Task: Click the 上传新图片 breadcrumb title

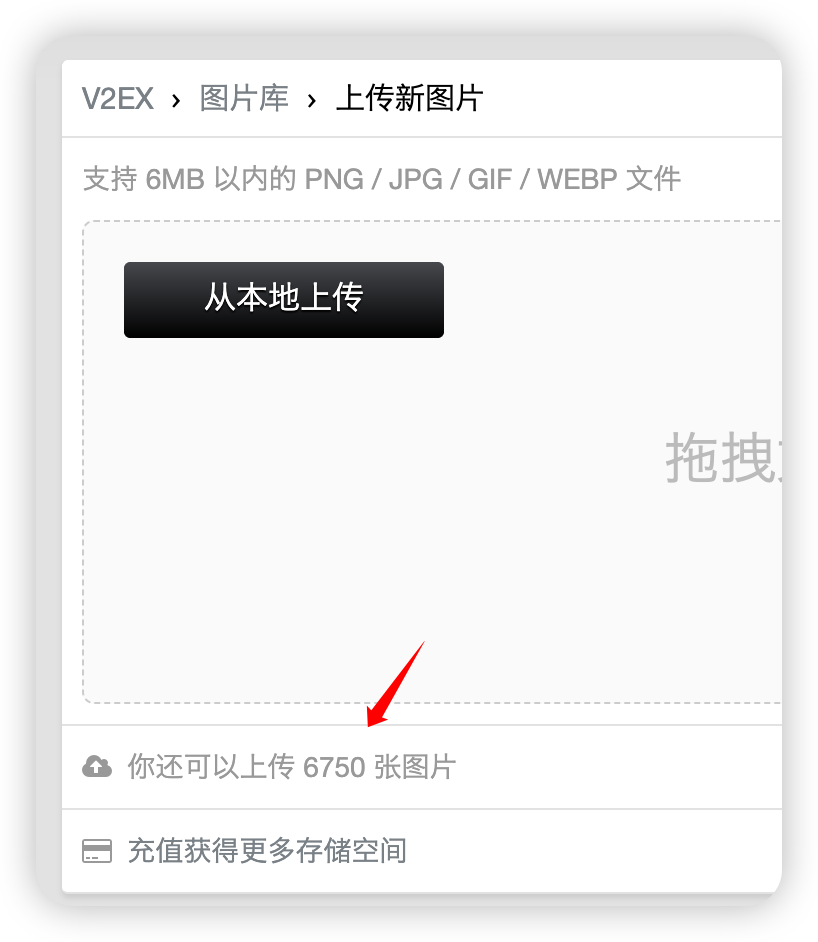Action: (410, 99)
